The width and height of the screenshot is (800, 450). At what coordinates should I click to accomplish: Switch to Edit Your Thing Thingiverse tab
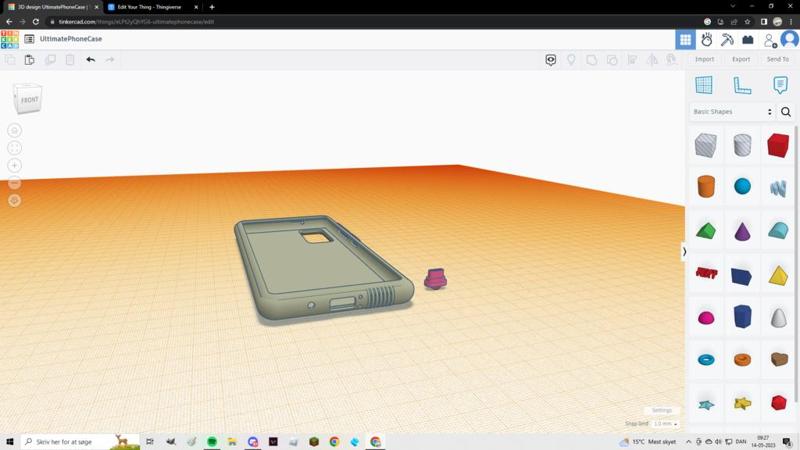click(x=149, y=7)
